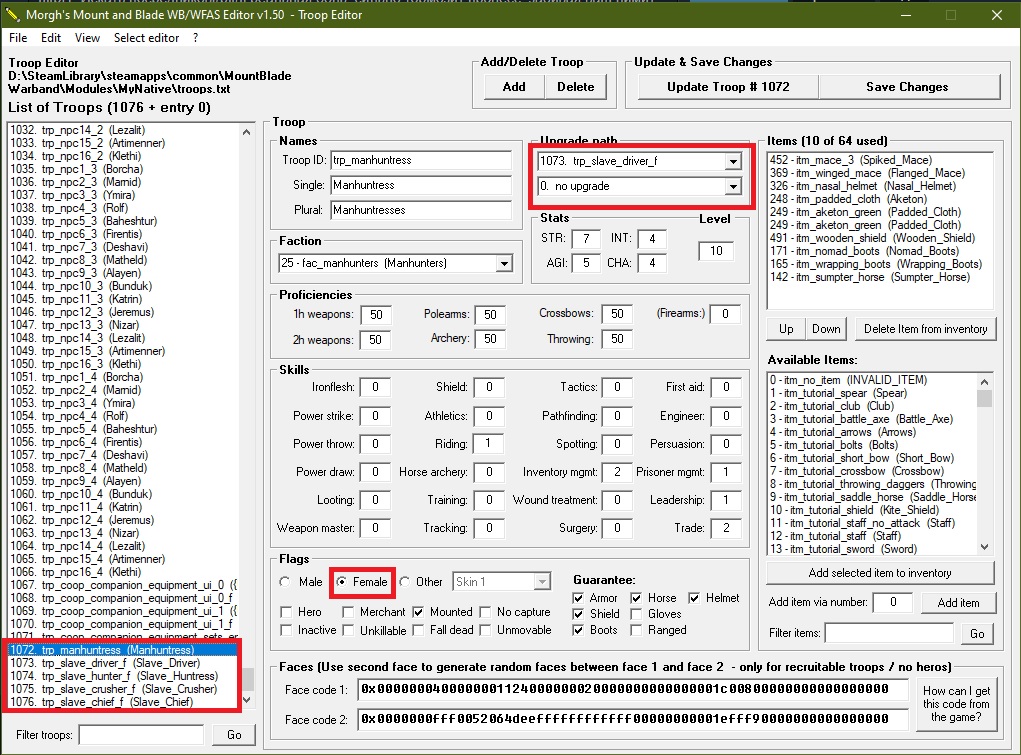Uncheck the Mounted flag checkbox
Image resolution: width=1021 pixels, height=755 pixels.
point(418,612)
